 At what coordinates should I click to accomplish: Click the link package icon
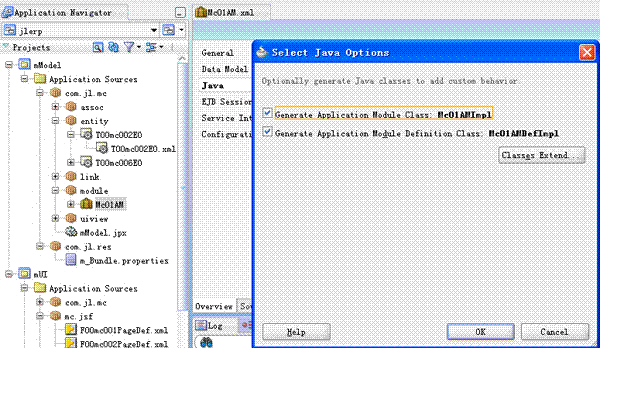[x=71, y=176]
